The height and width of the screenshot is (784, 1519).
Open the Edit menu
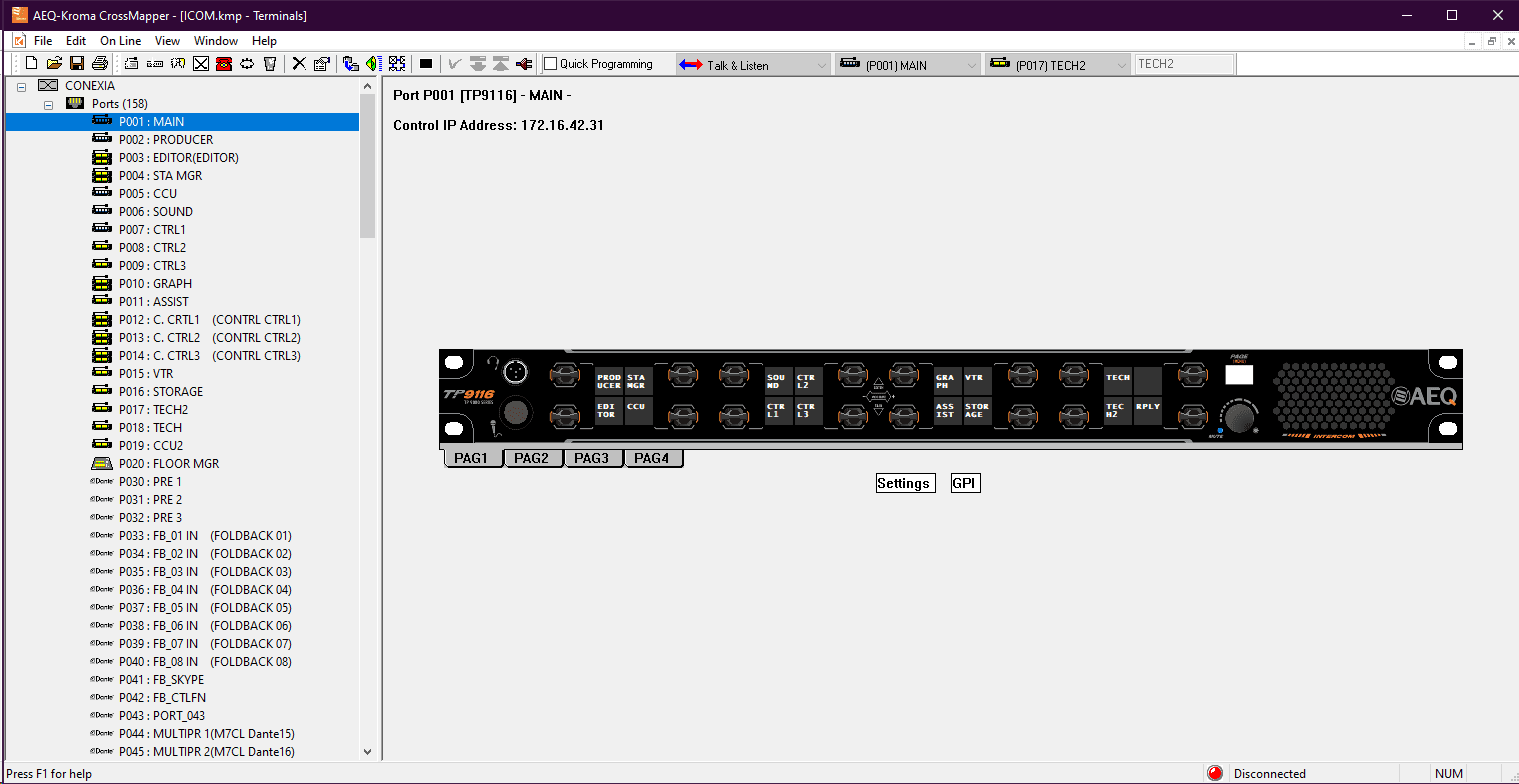(76, 41)
